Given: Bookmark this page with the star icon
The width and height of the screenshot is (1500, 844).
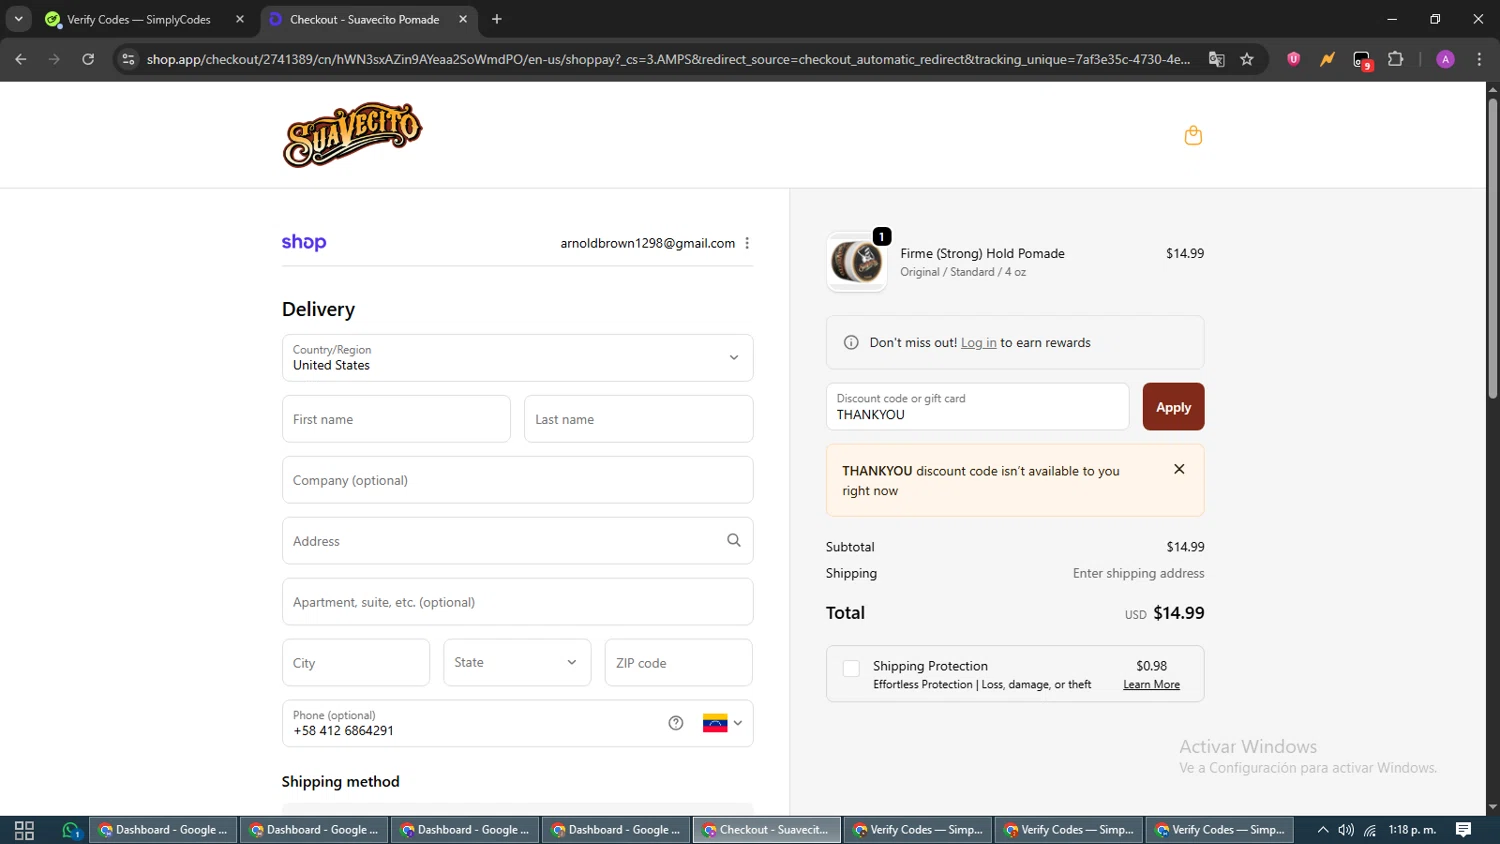Looking at the screenshot, I should (x=1247, y=59).
